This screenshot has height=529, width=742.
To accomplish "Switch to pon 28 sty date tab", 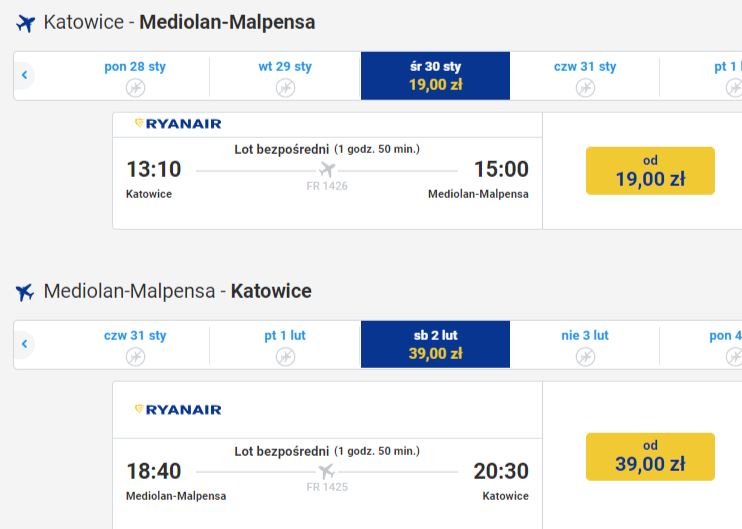I will tap(135, 76).
